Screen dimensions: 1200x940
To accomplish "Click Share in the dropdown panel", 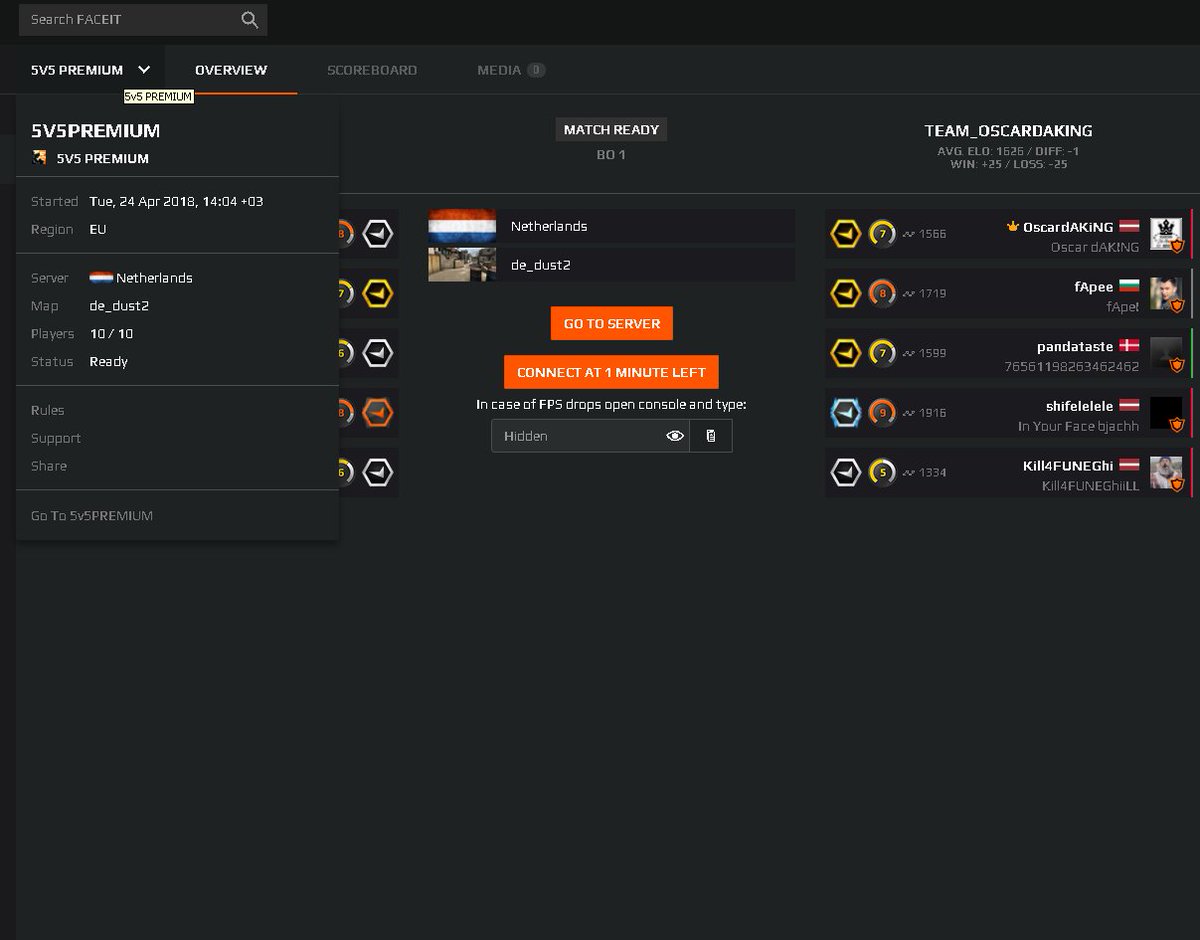I will point(49,466).
